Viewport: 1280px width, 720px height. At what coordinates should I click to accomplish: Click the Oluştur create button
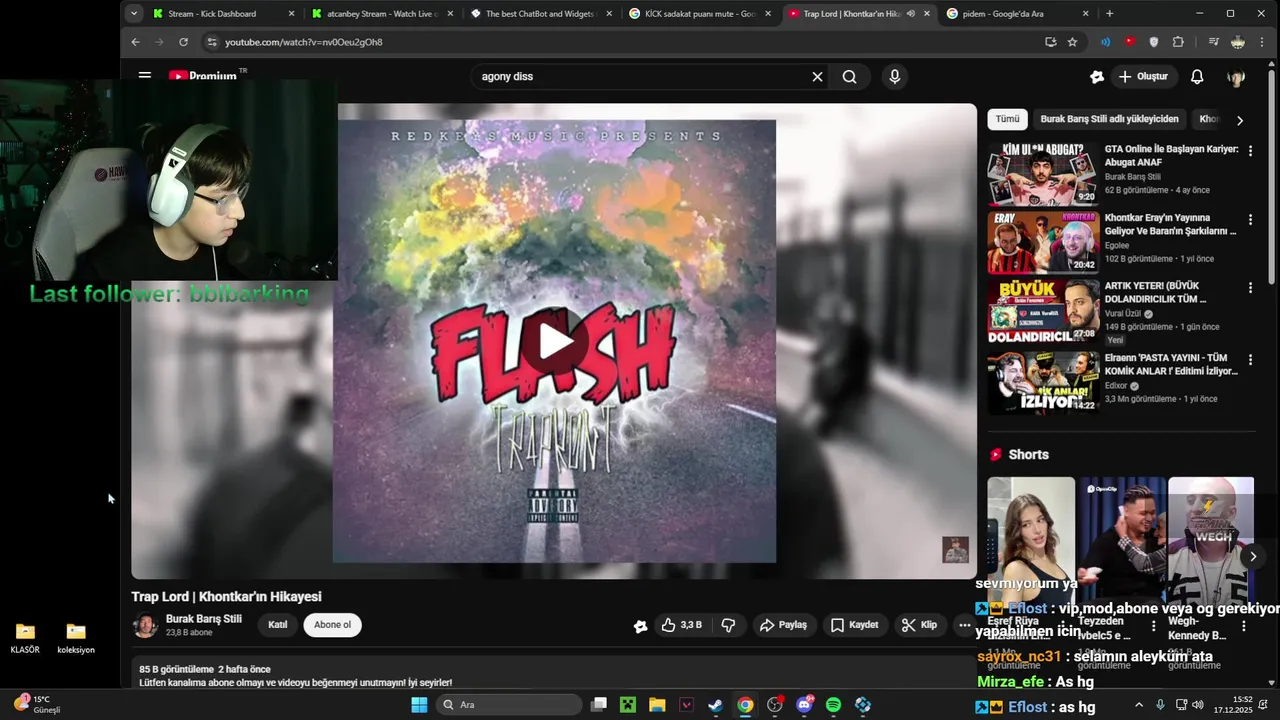point(1143,77)
